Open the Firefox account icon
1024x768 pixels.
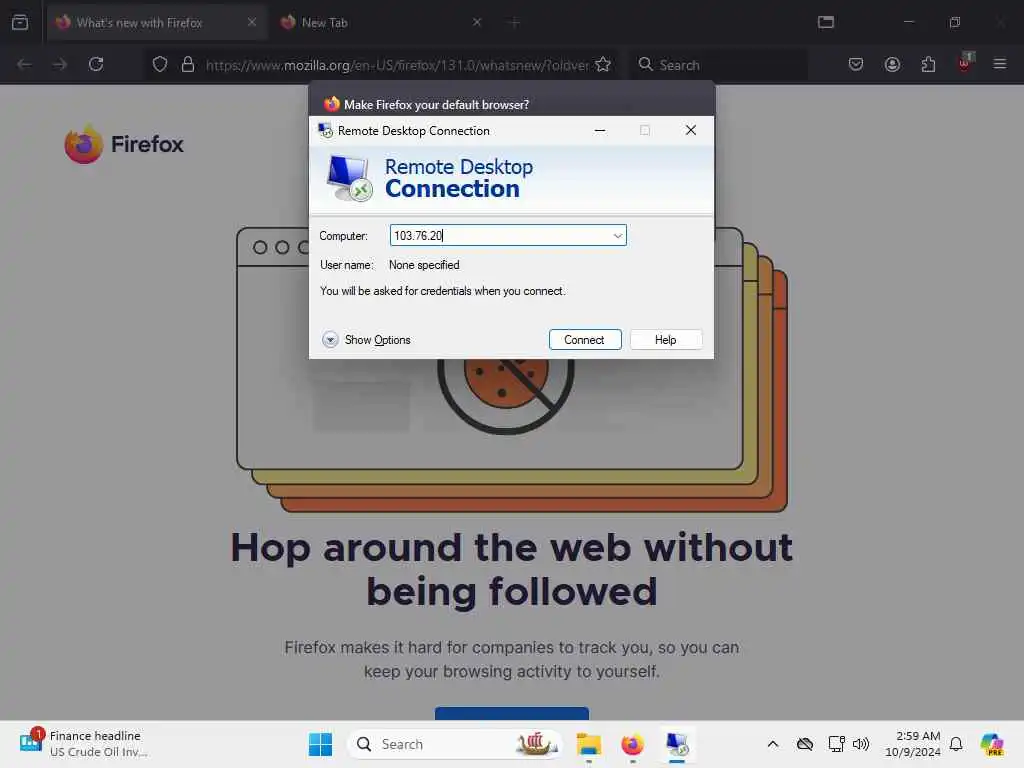click(x=892, y=64)
